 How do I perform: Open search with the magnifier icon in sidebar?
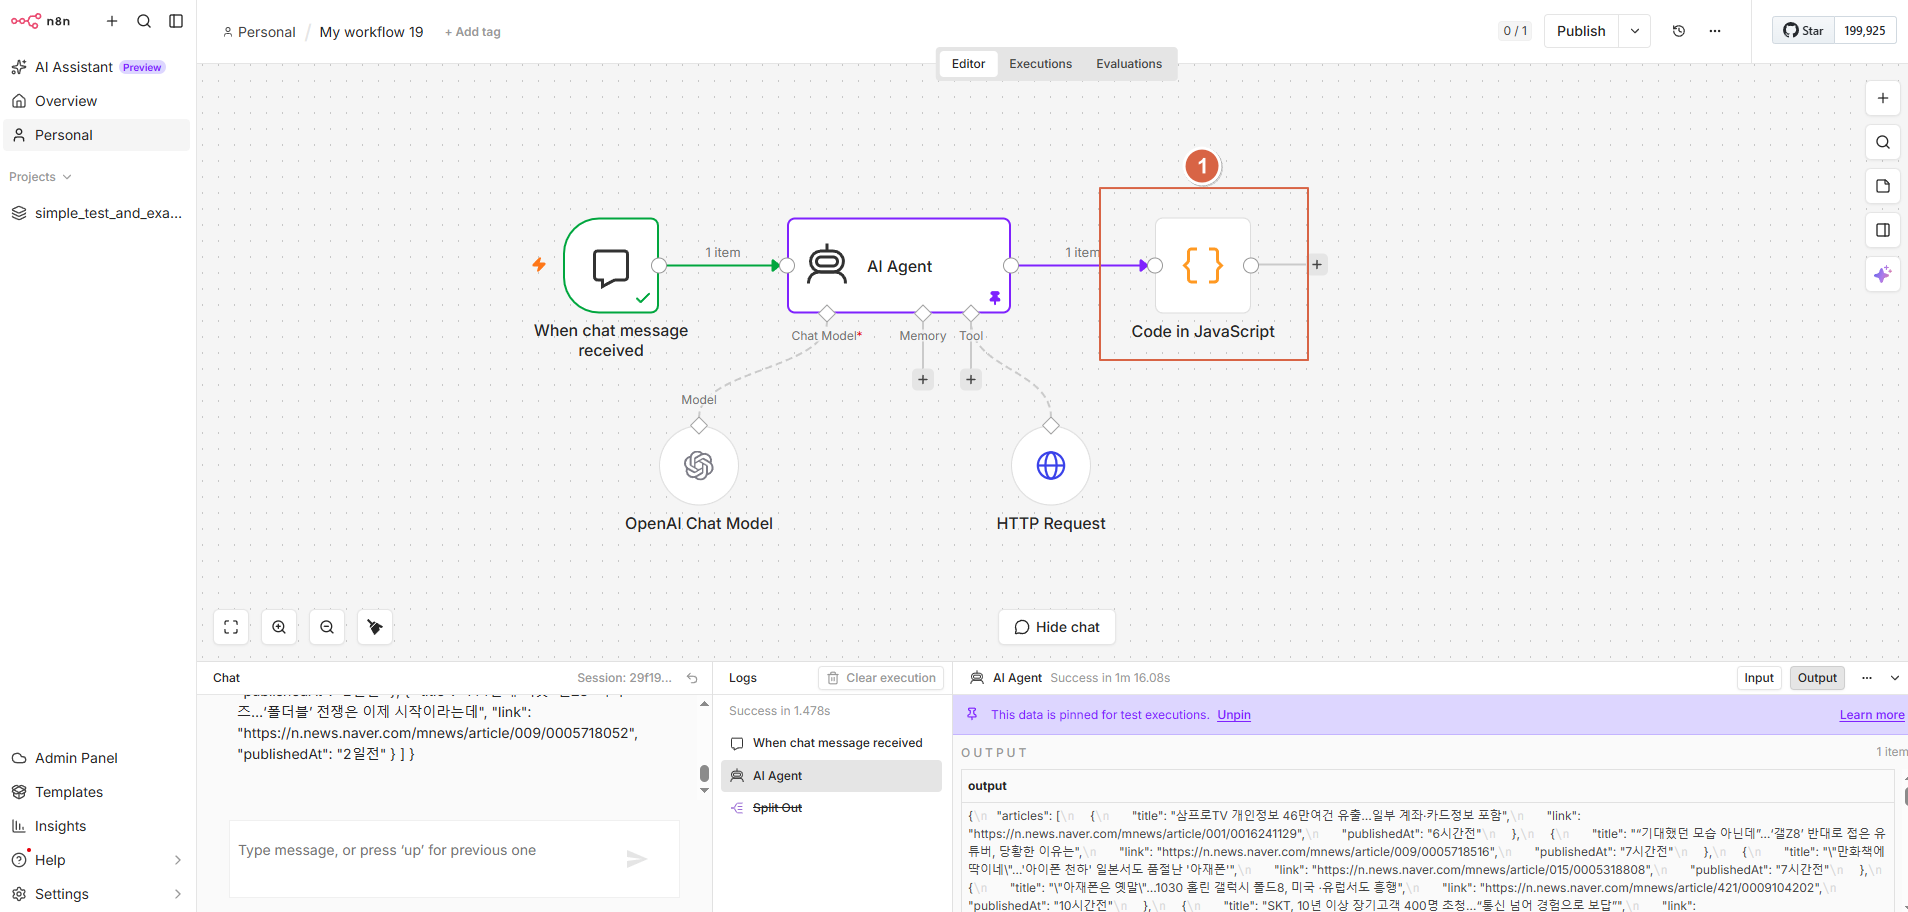tap(144, 21)
